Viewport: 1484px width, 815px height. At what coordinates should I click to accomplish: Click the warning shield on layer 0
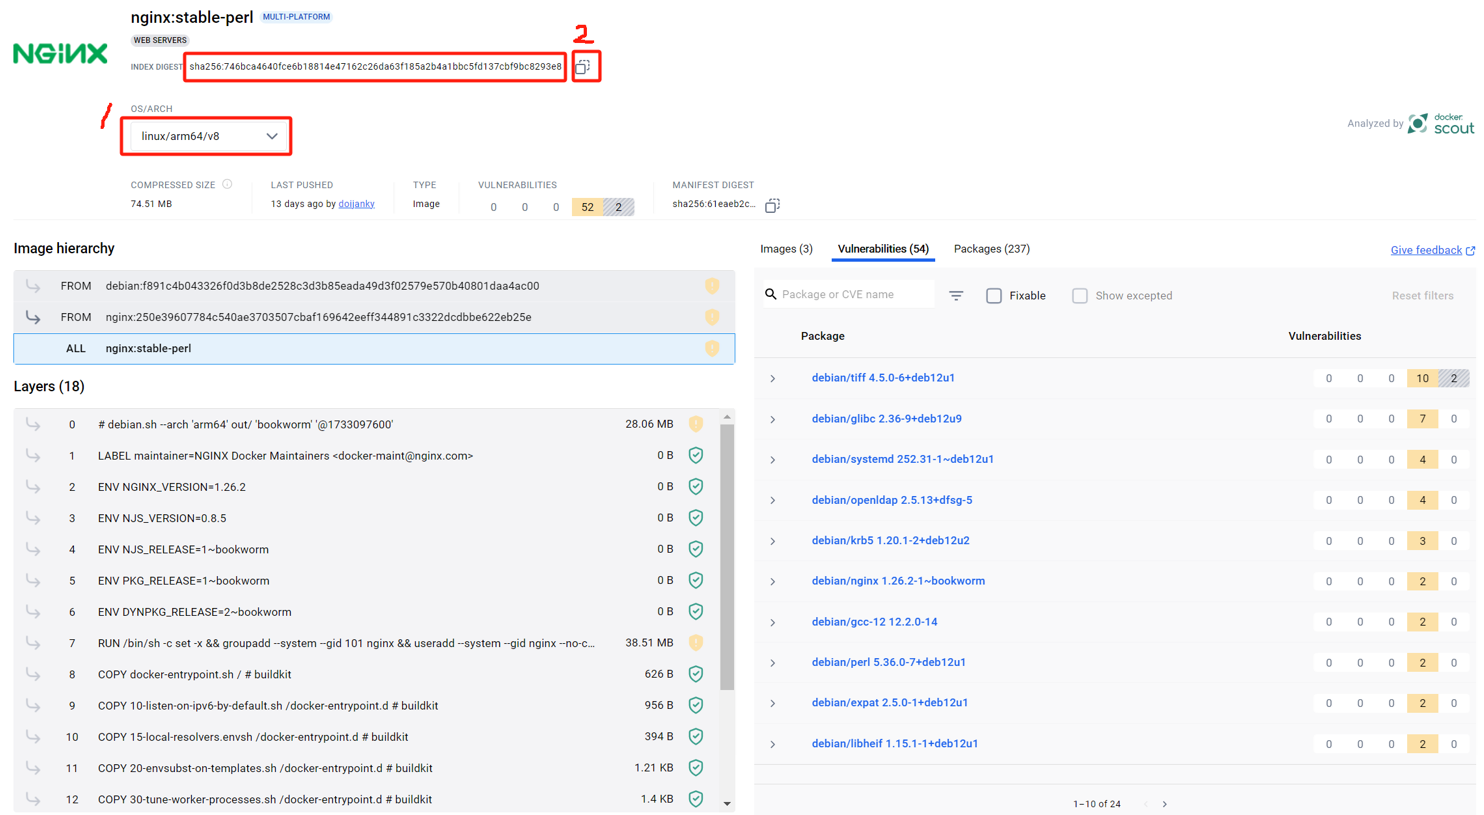click(x=696, y=424)
